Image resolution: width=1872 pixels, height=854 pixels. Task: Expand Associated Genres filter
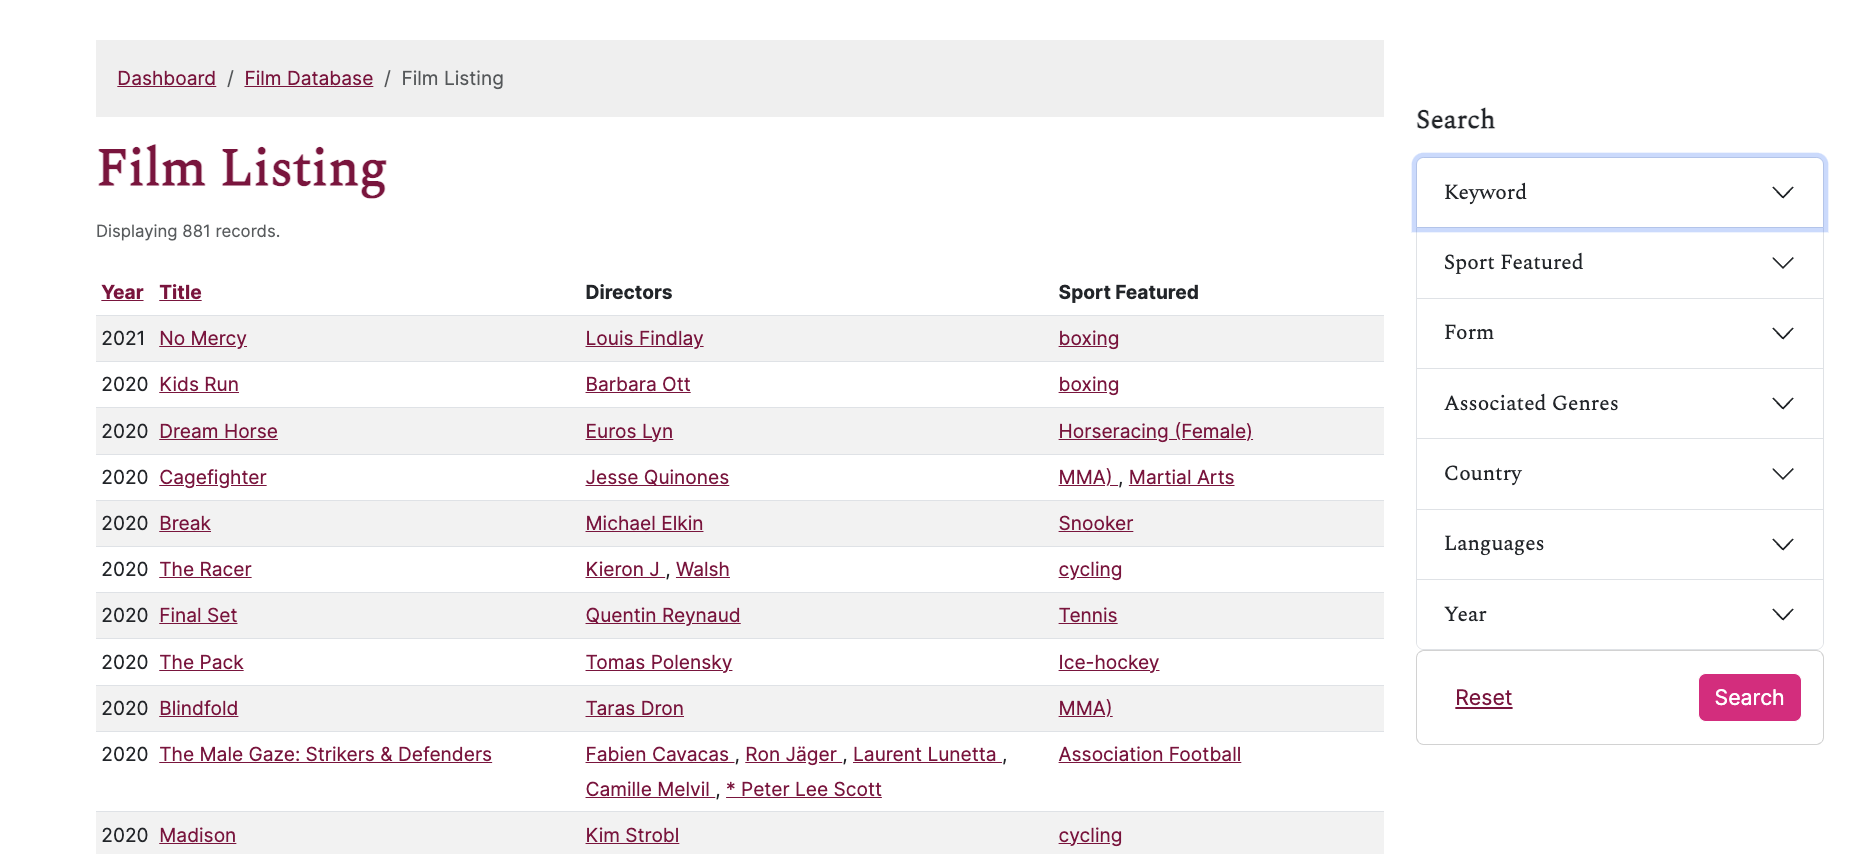1618,403
